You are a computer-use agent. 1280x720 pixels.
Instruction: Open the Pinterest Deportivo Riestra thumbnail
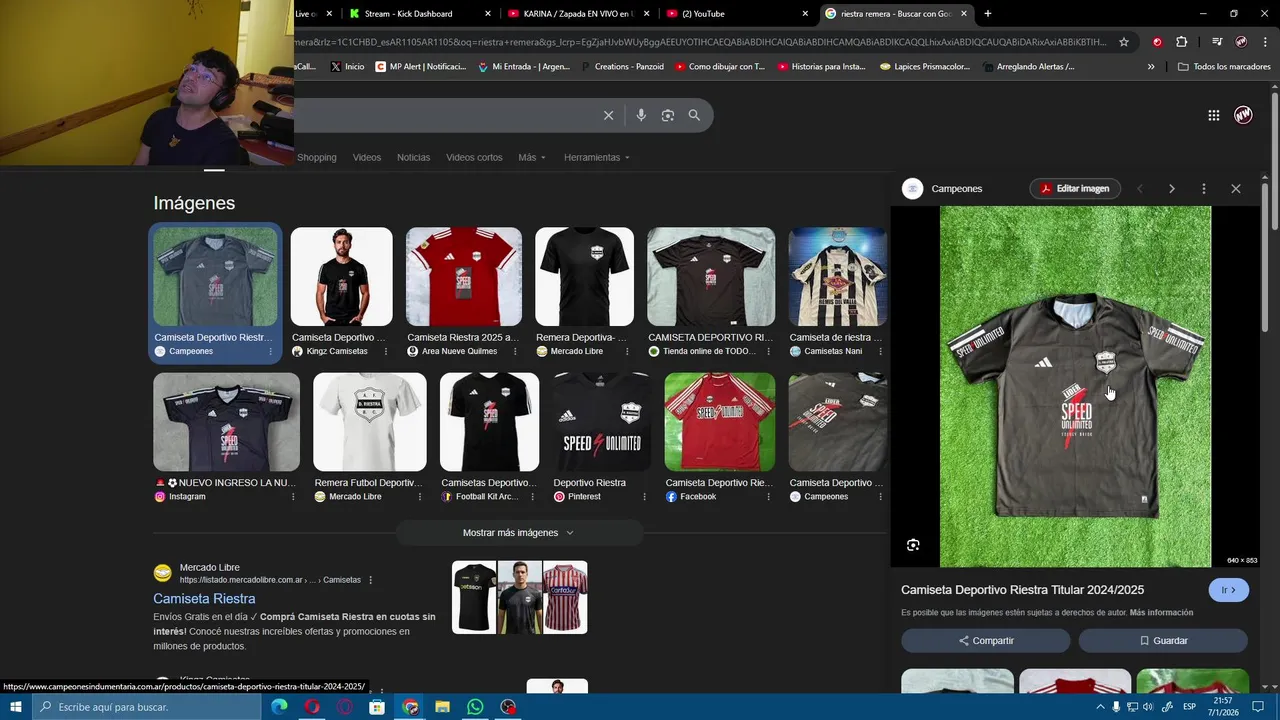point(602,422)
